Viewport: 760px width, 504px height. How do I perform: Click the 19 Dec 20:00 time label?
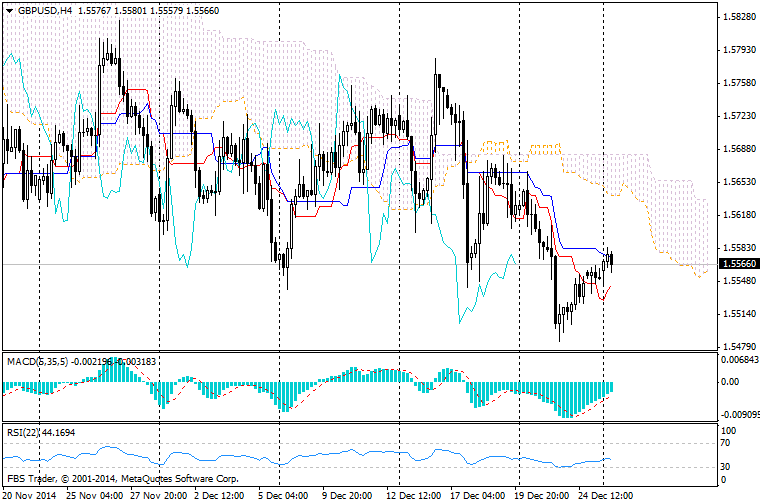pos(541,496)
